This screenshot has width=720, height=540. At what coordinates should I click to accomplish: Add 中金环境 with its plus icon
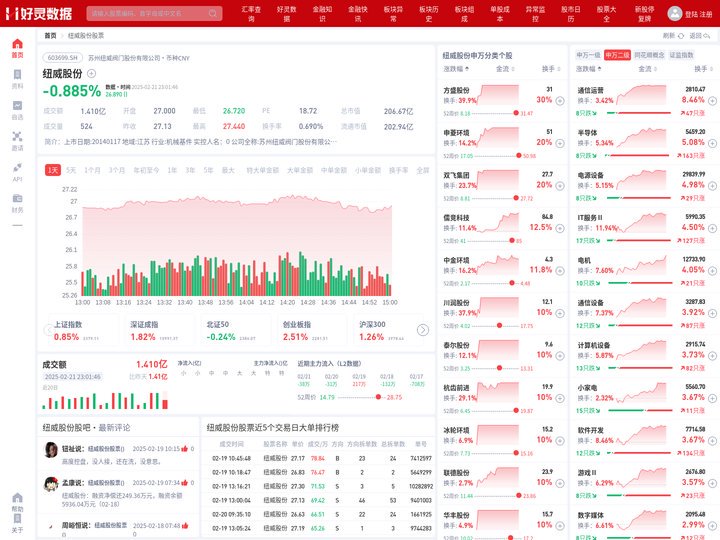click(x=560, y=271)
